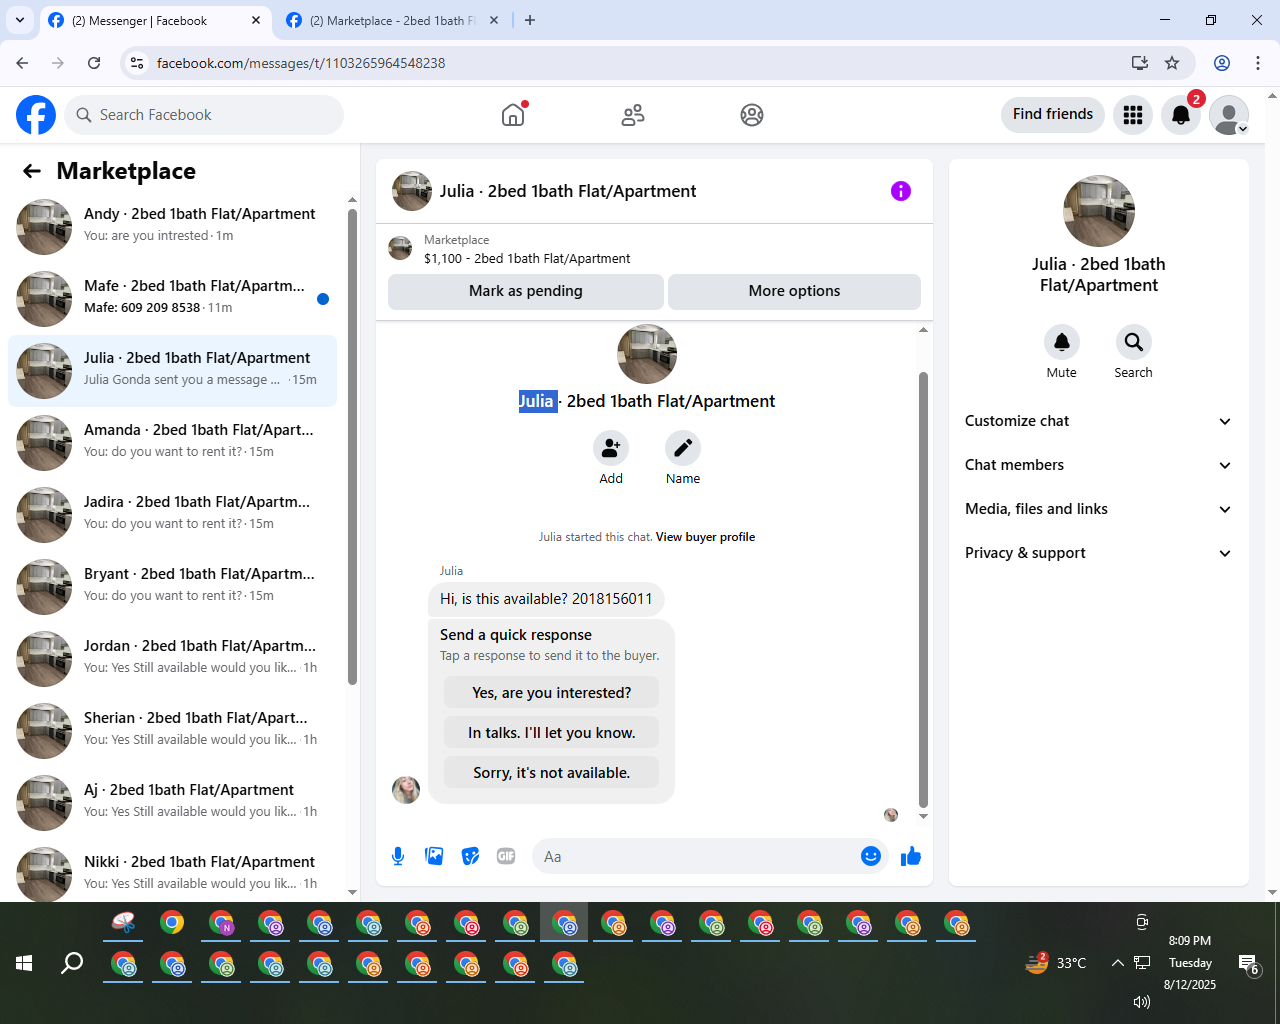This screenshot has width=1280, height=1024.
Task: View site information icon in address bar
Action: (x=137, y=63)
